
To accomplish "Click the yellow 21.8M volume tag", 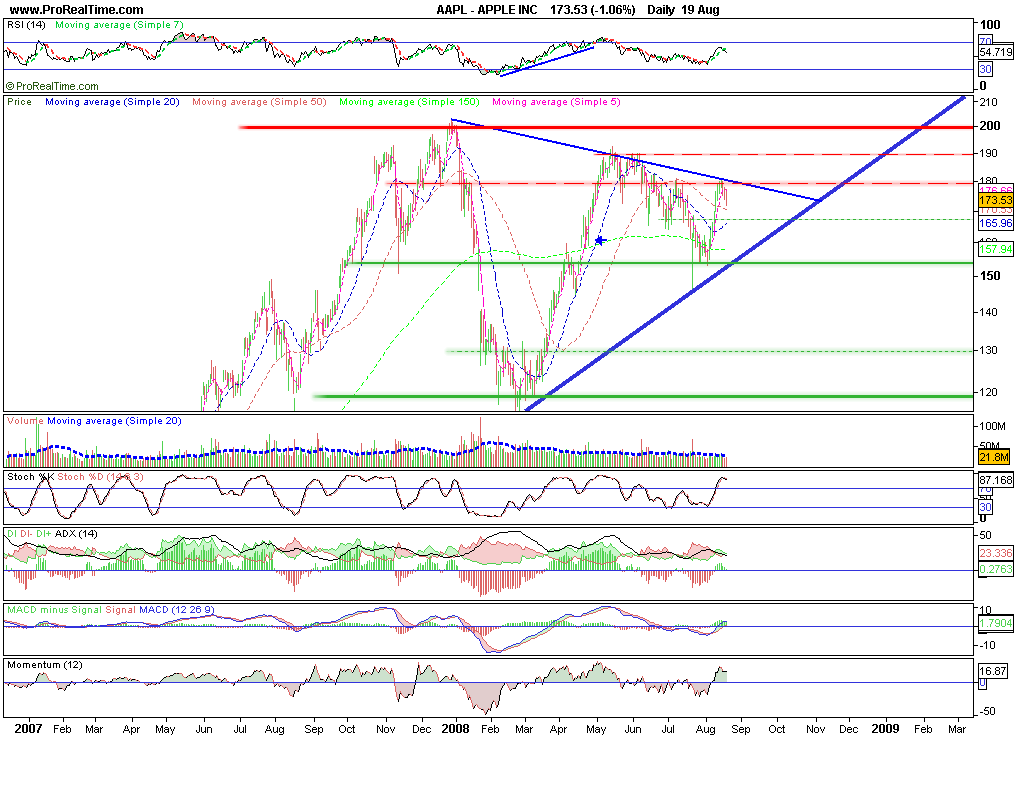I will pyautogui.click(x=995, y=456).
